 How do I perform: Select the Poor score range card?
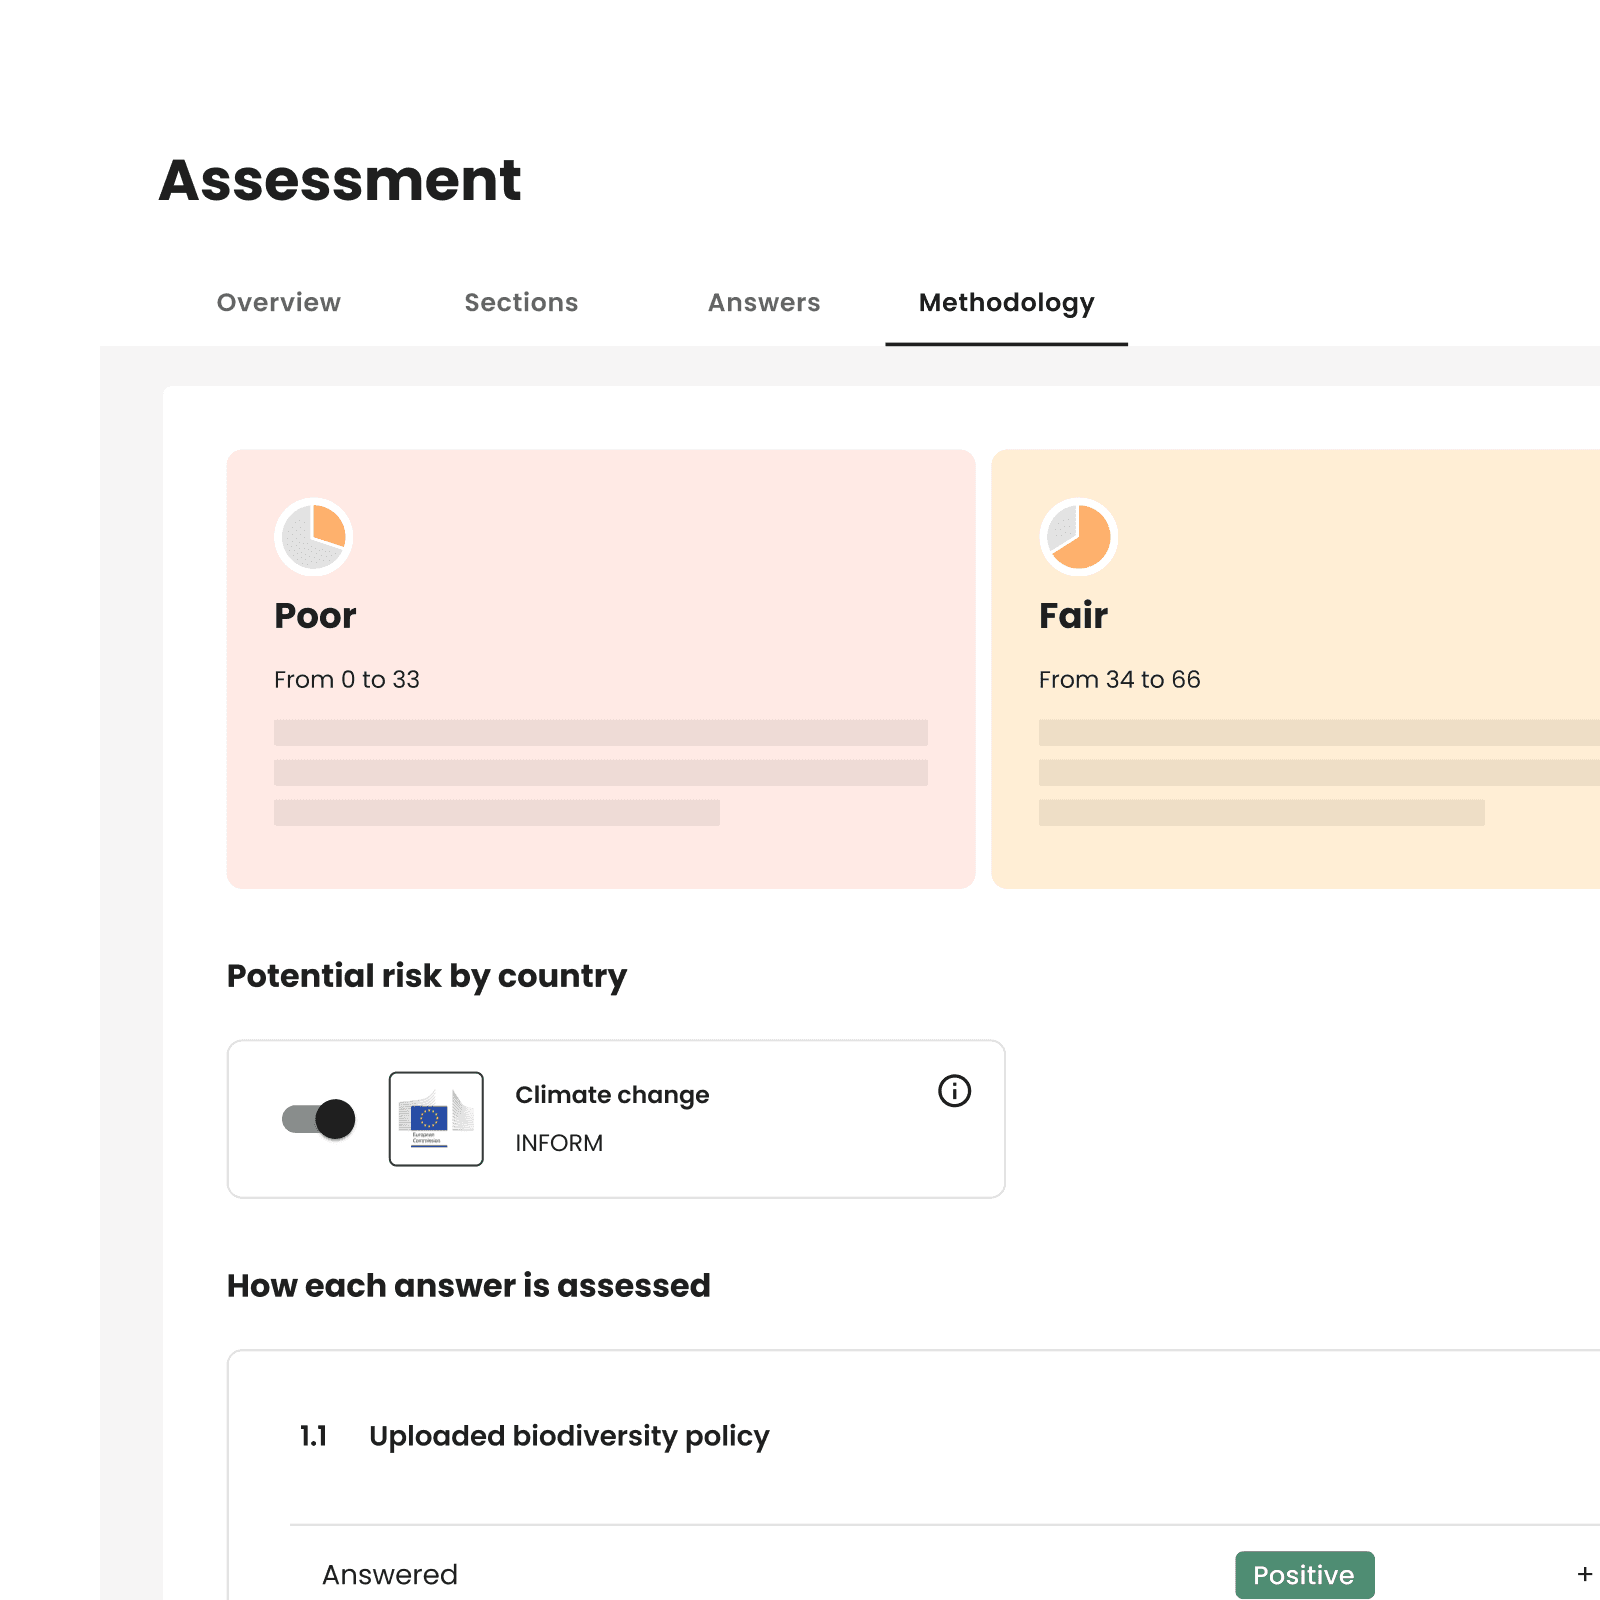tap(600, 668)
